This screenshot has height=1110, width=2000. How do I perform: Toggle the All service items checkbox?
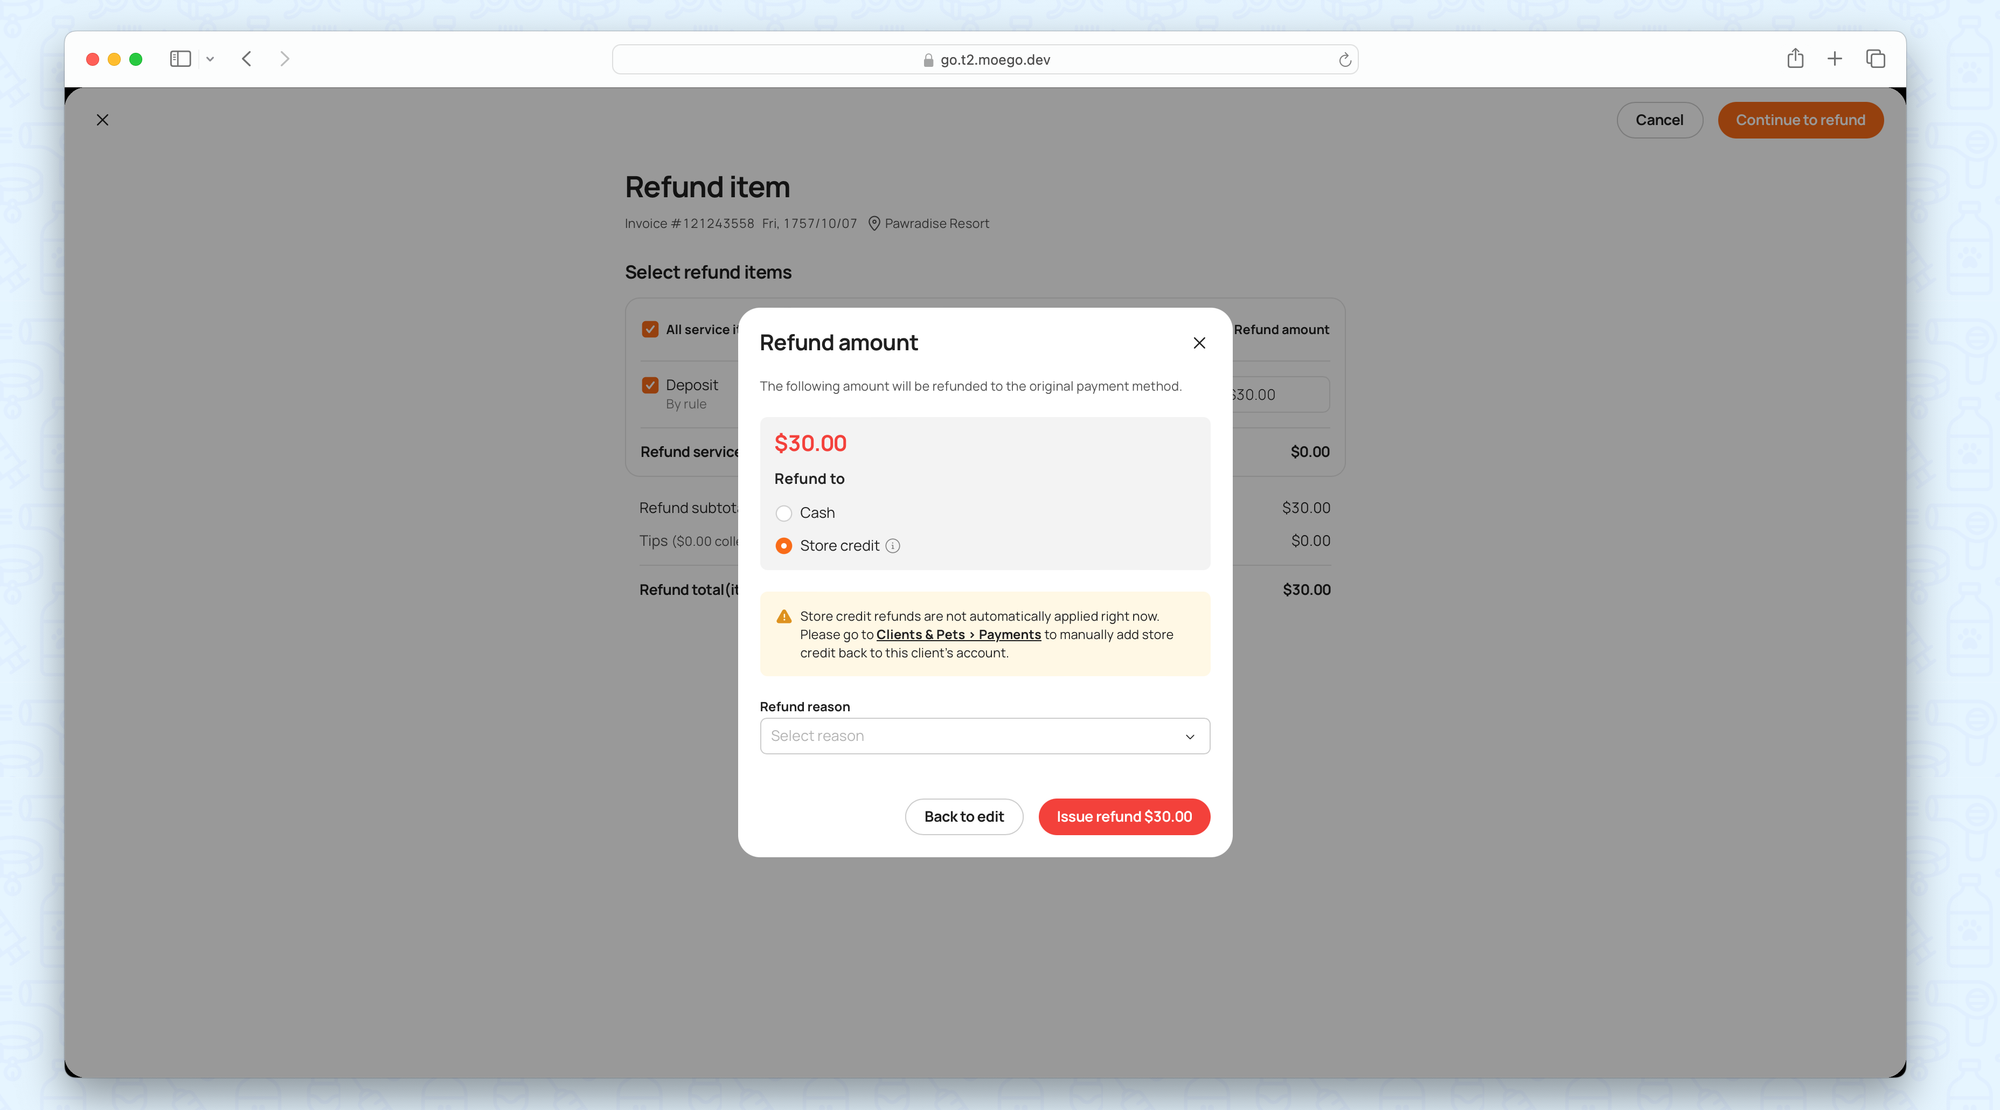(x=650, y=329)
